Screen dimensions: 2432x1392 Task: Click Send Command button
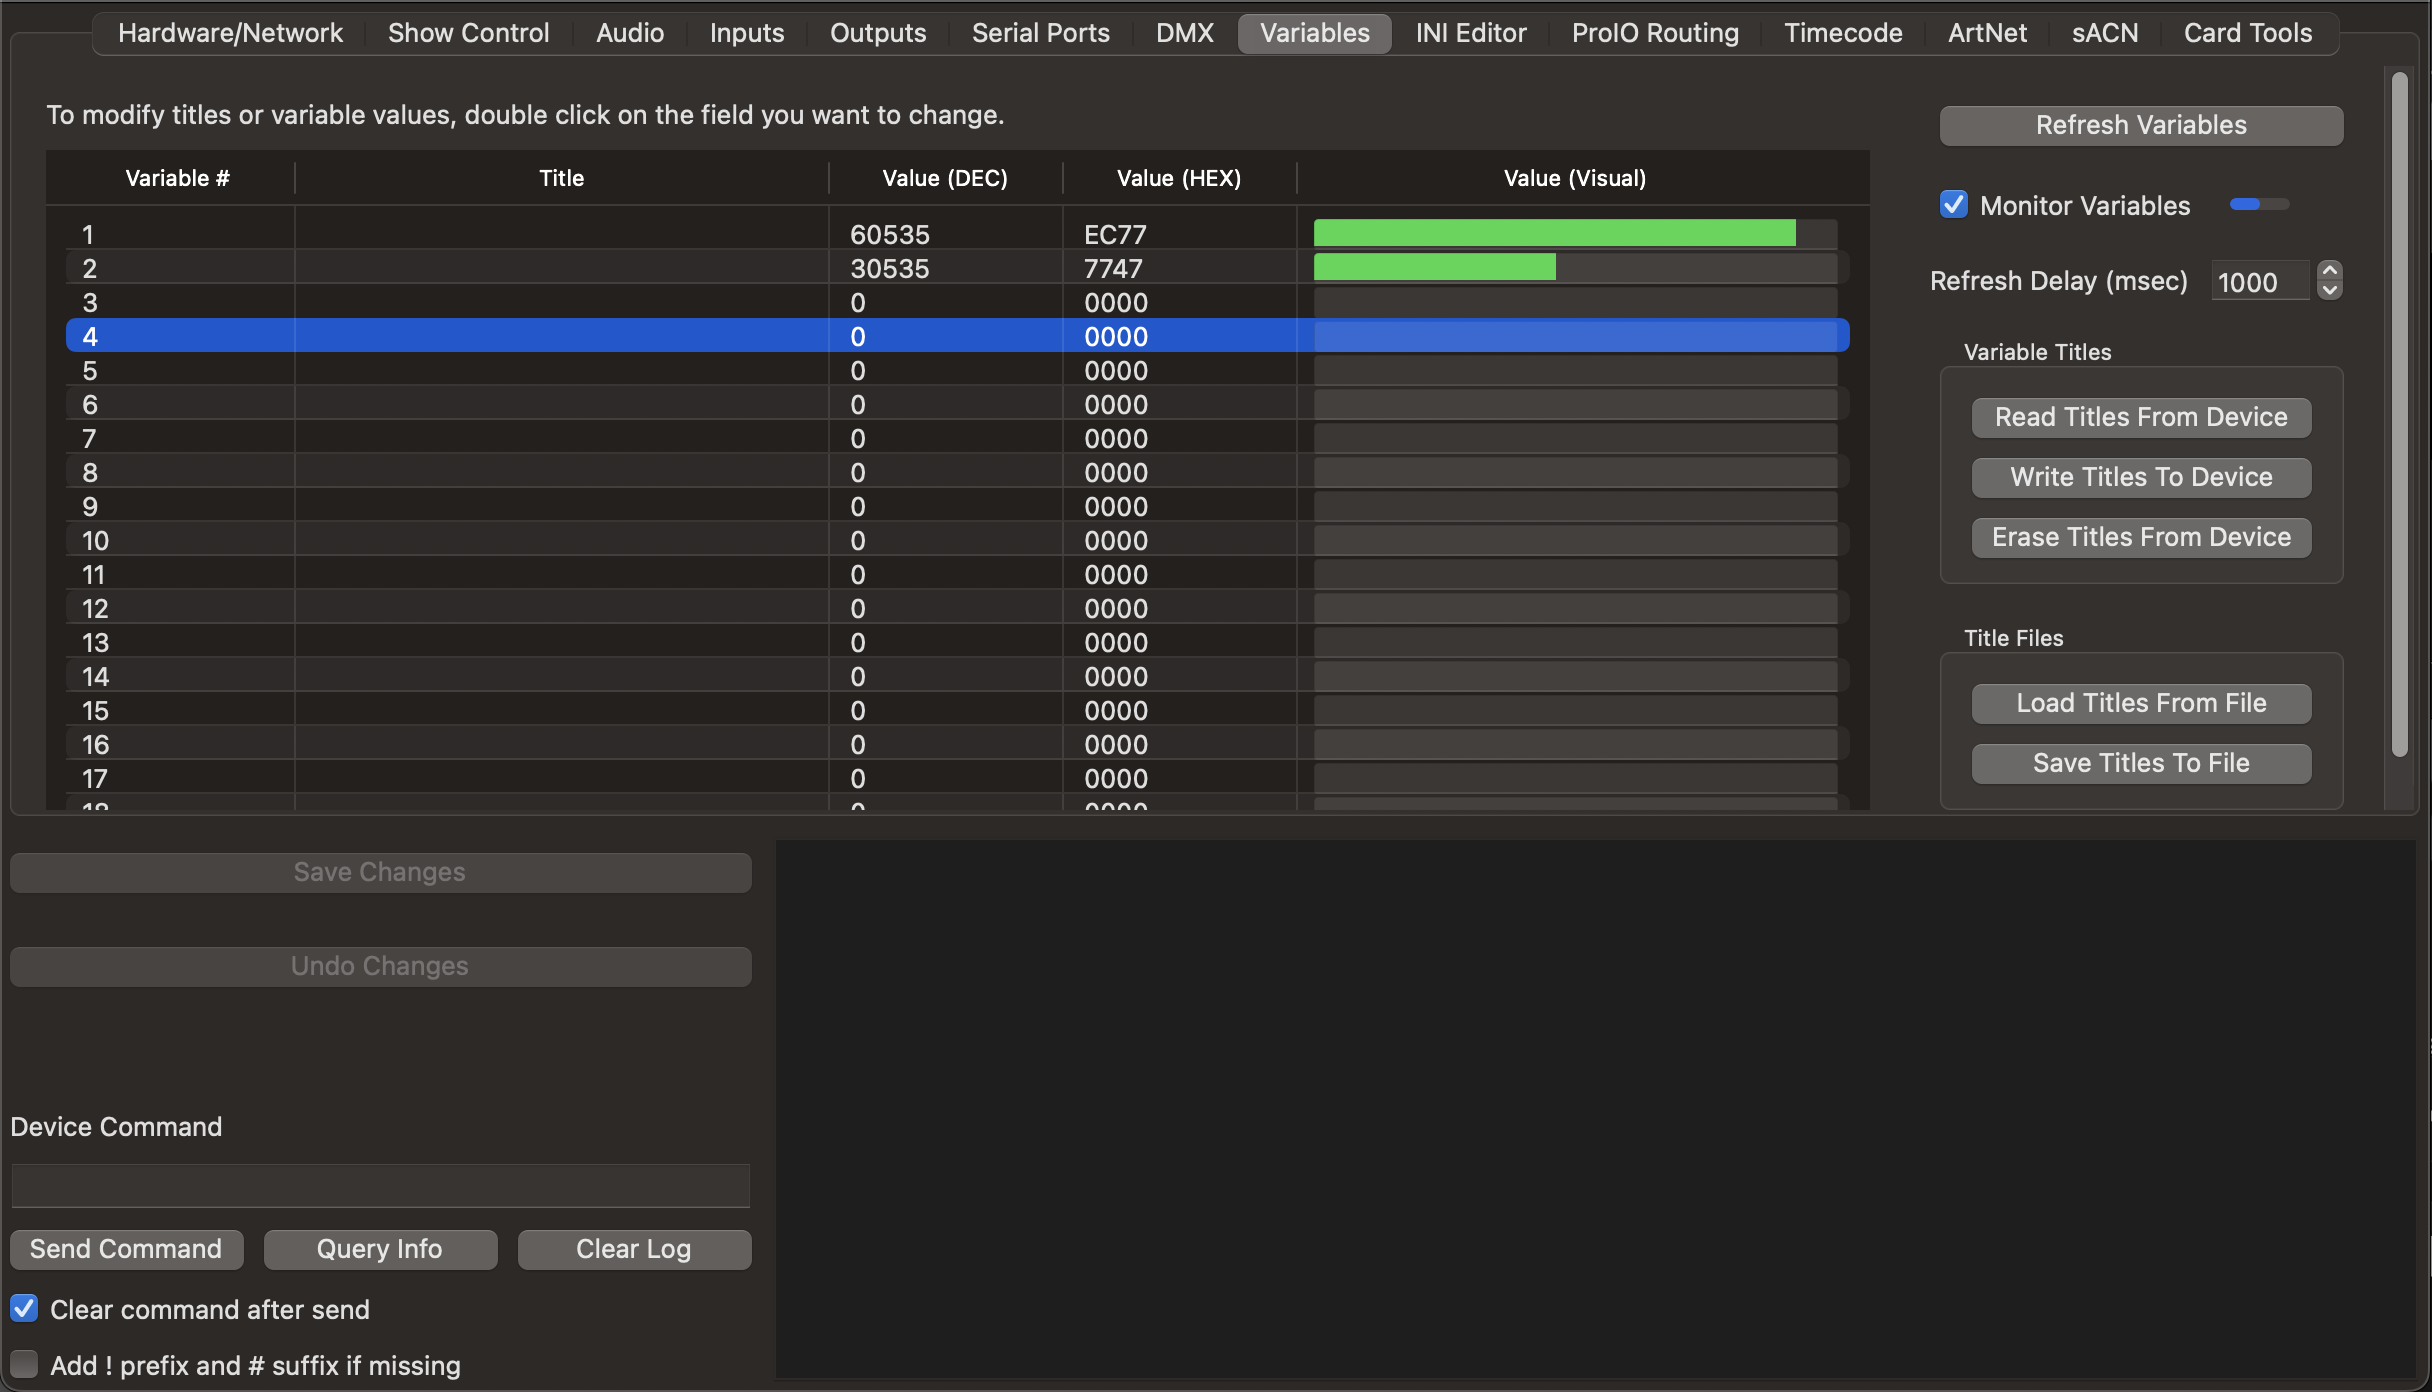coord(126,1249)
